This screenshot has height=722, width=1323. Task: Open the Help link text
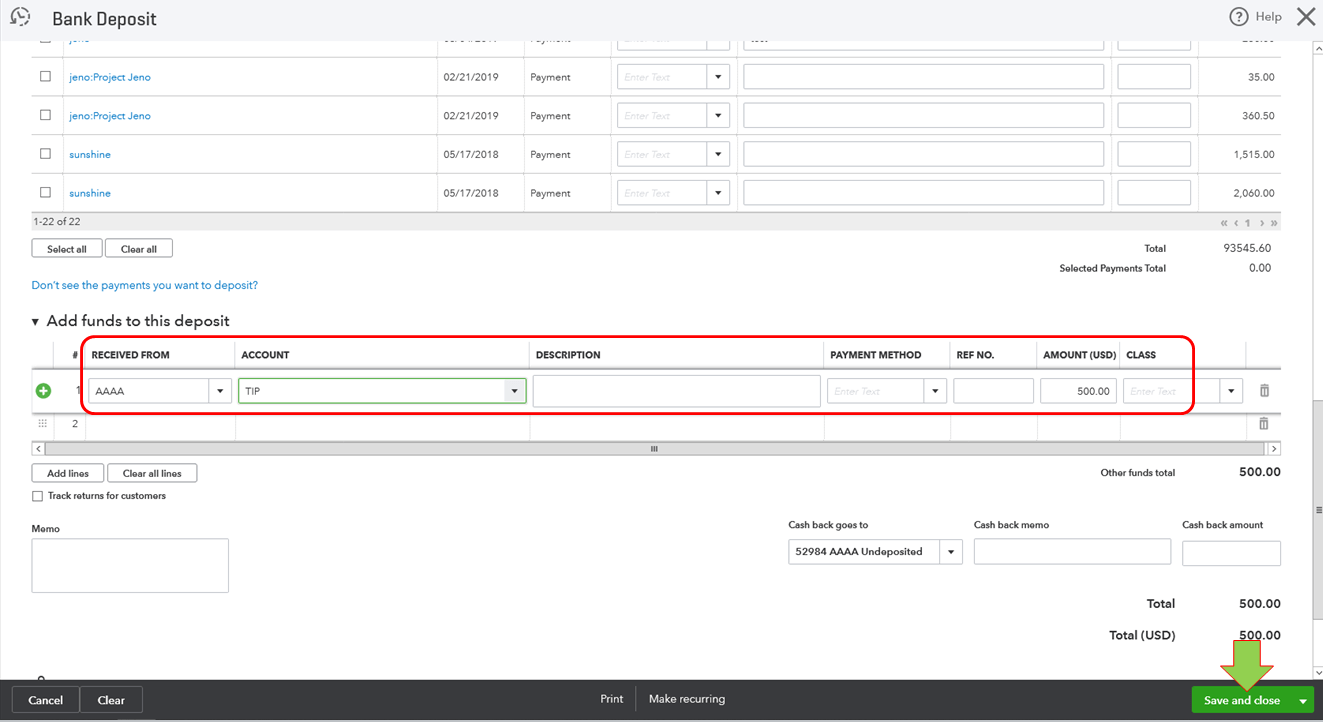(x=1269, y=17)
